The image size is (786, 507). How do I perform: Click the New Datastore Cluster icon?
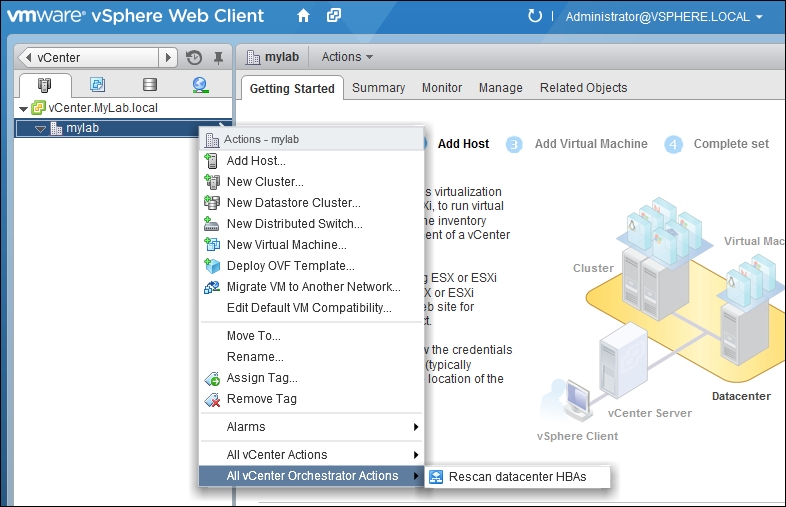pos(212,203)
